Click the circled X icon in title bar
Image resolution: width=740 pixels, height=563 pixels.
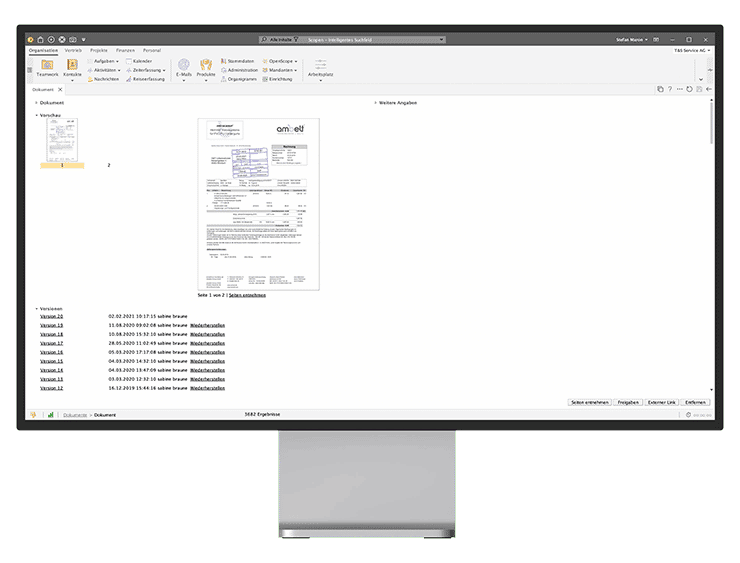pos(62,40)
